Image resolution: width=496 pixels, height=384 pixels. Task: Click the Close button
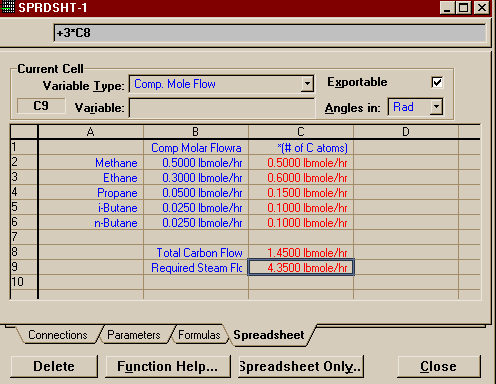point(439,366)
